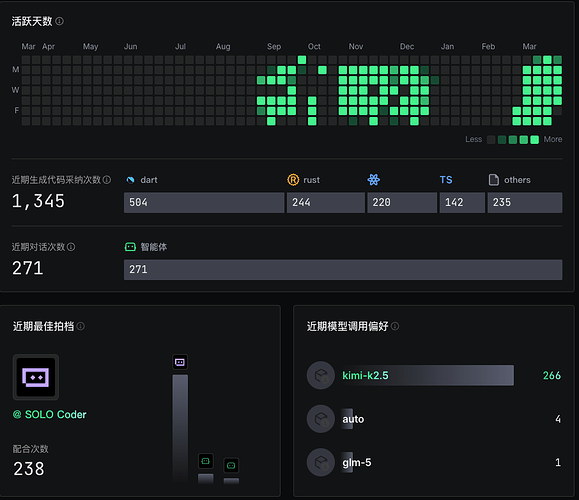
Task: Click the green 智能体 agent icon
Action: (130, 247)
